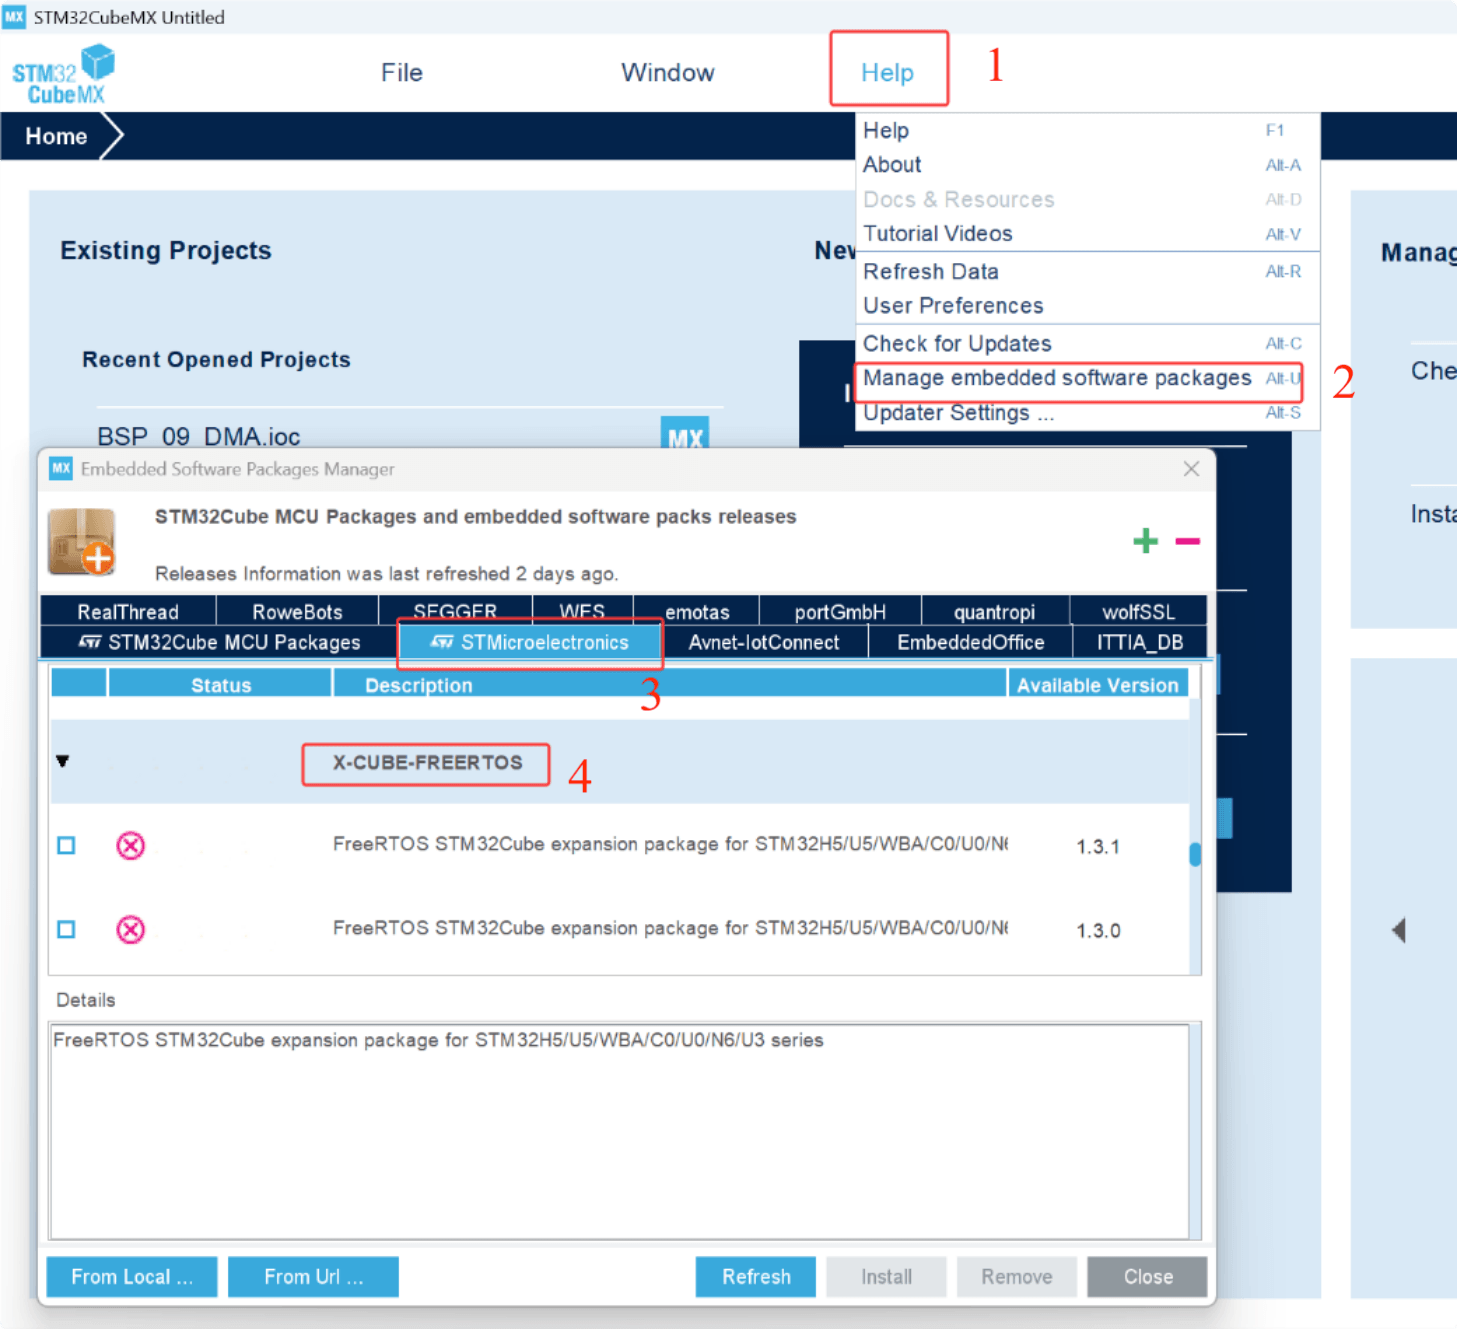Open the EmbeddedOffice tab
Screen dimensions: 1457x1329
[970, 642]
